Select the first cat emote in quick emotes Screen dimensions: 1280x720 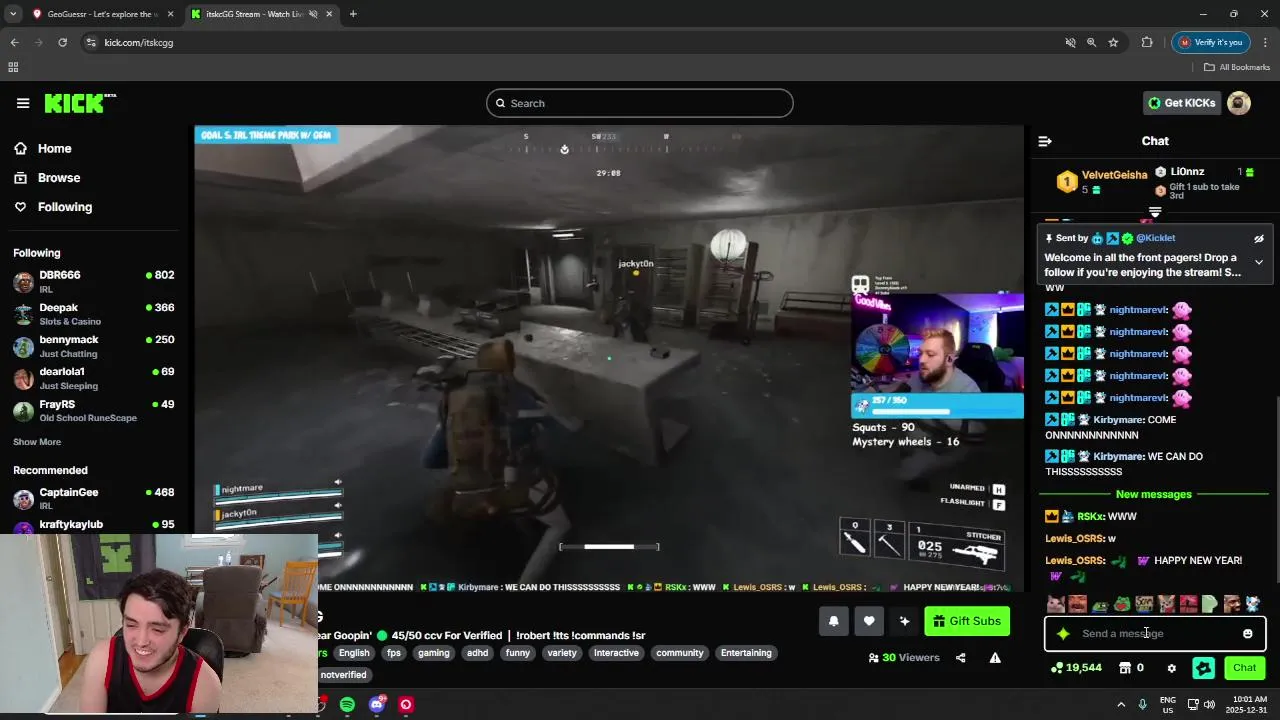1055,604
